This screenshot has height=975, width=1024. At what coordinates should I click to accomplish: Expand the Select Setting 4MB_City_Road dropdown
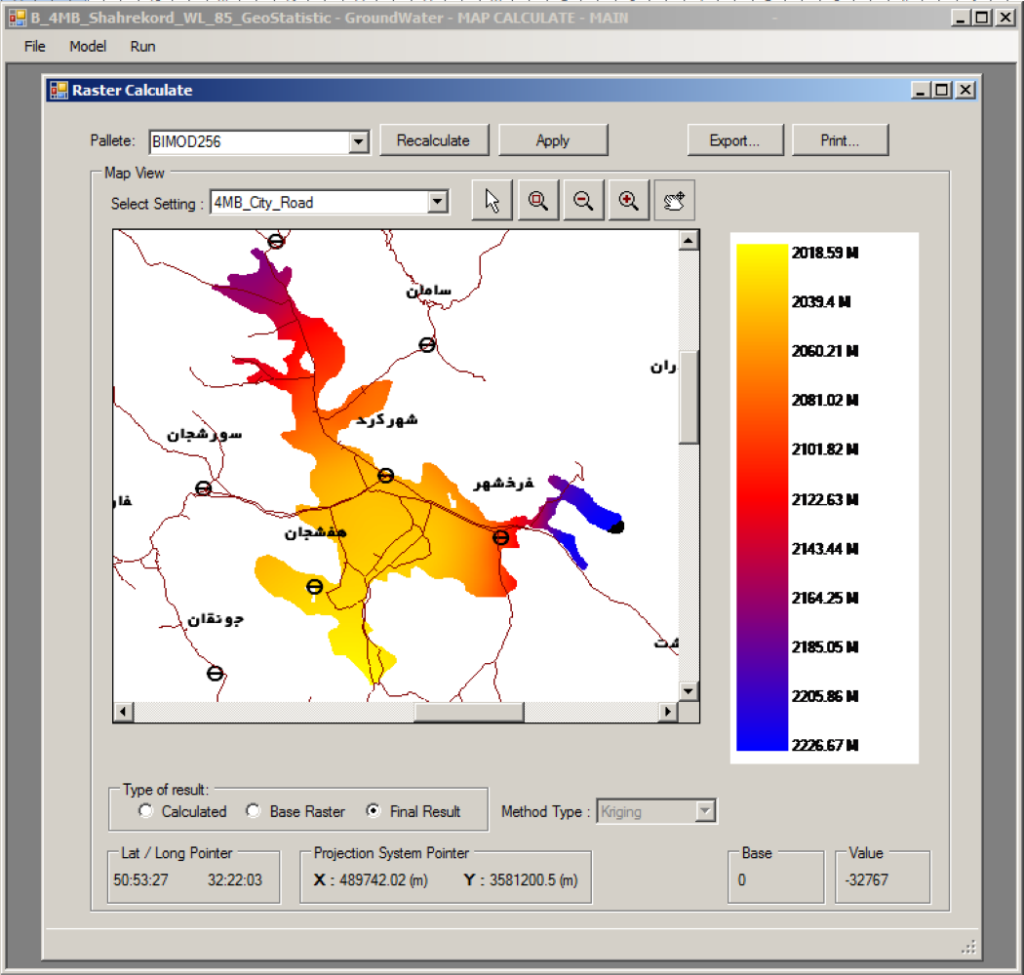(437, 203)
